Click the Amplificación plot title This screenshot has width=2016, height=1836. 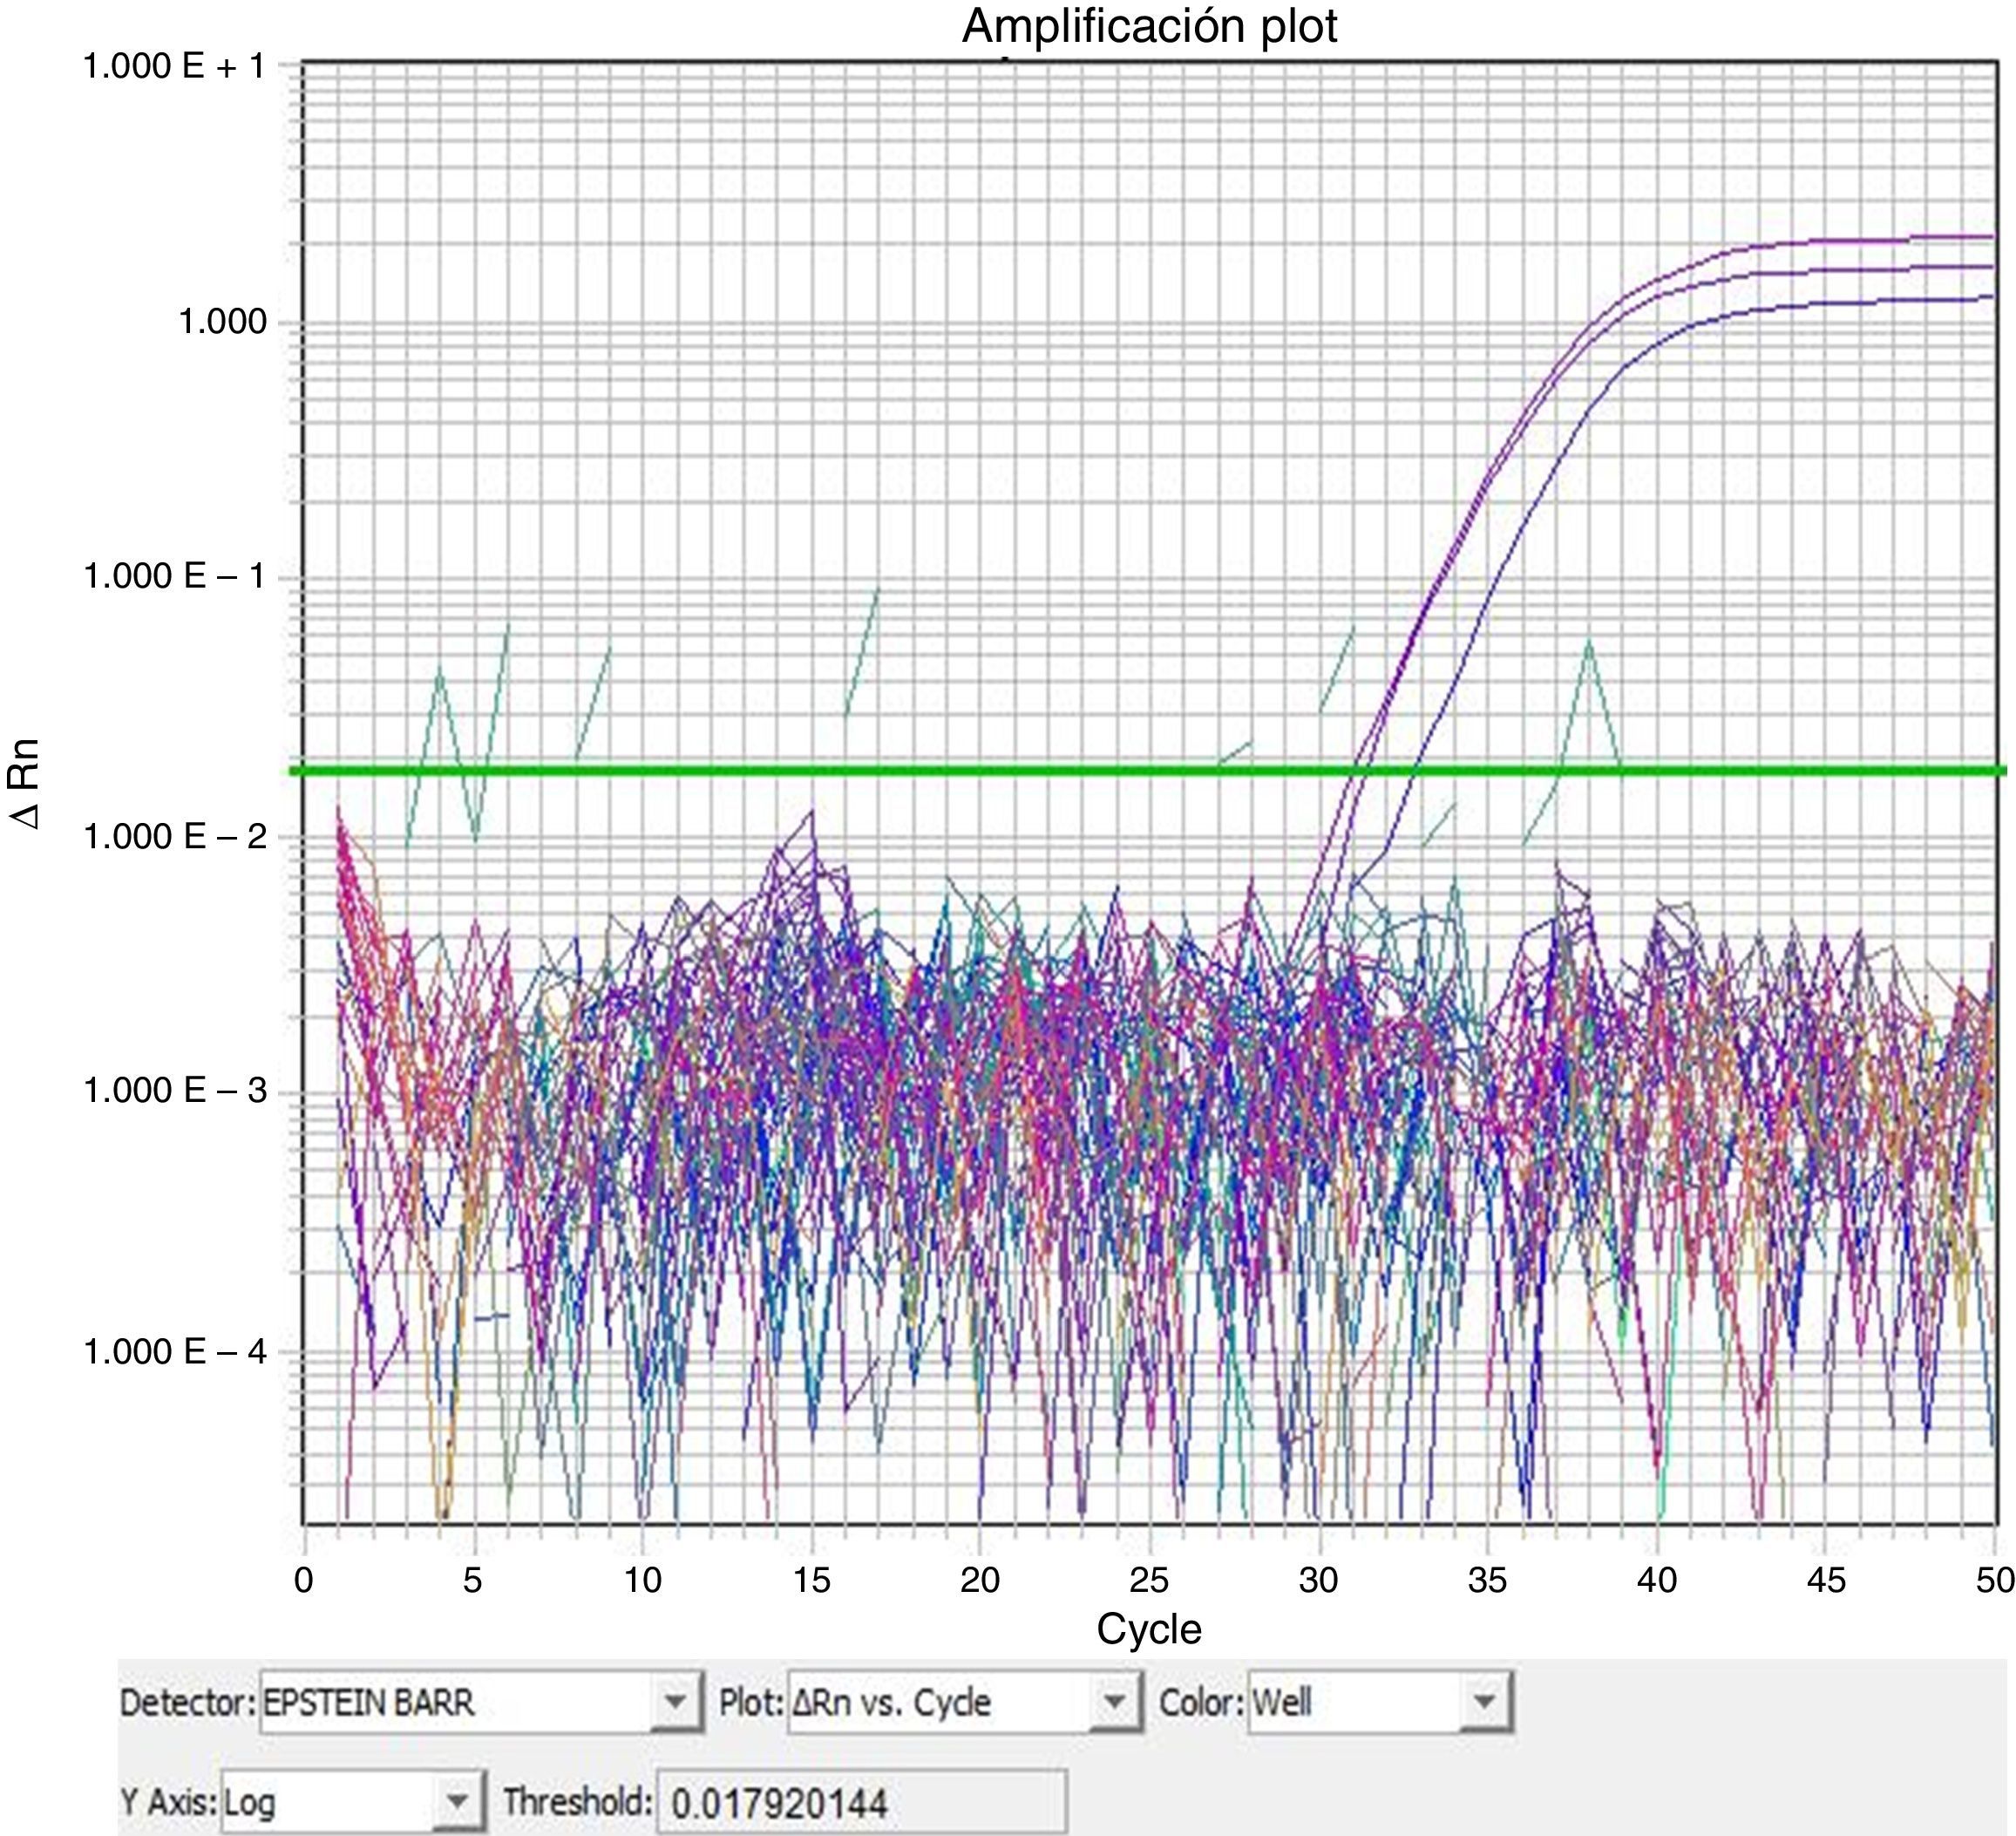pyautogui.click(x=1149, y=27)
